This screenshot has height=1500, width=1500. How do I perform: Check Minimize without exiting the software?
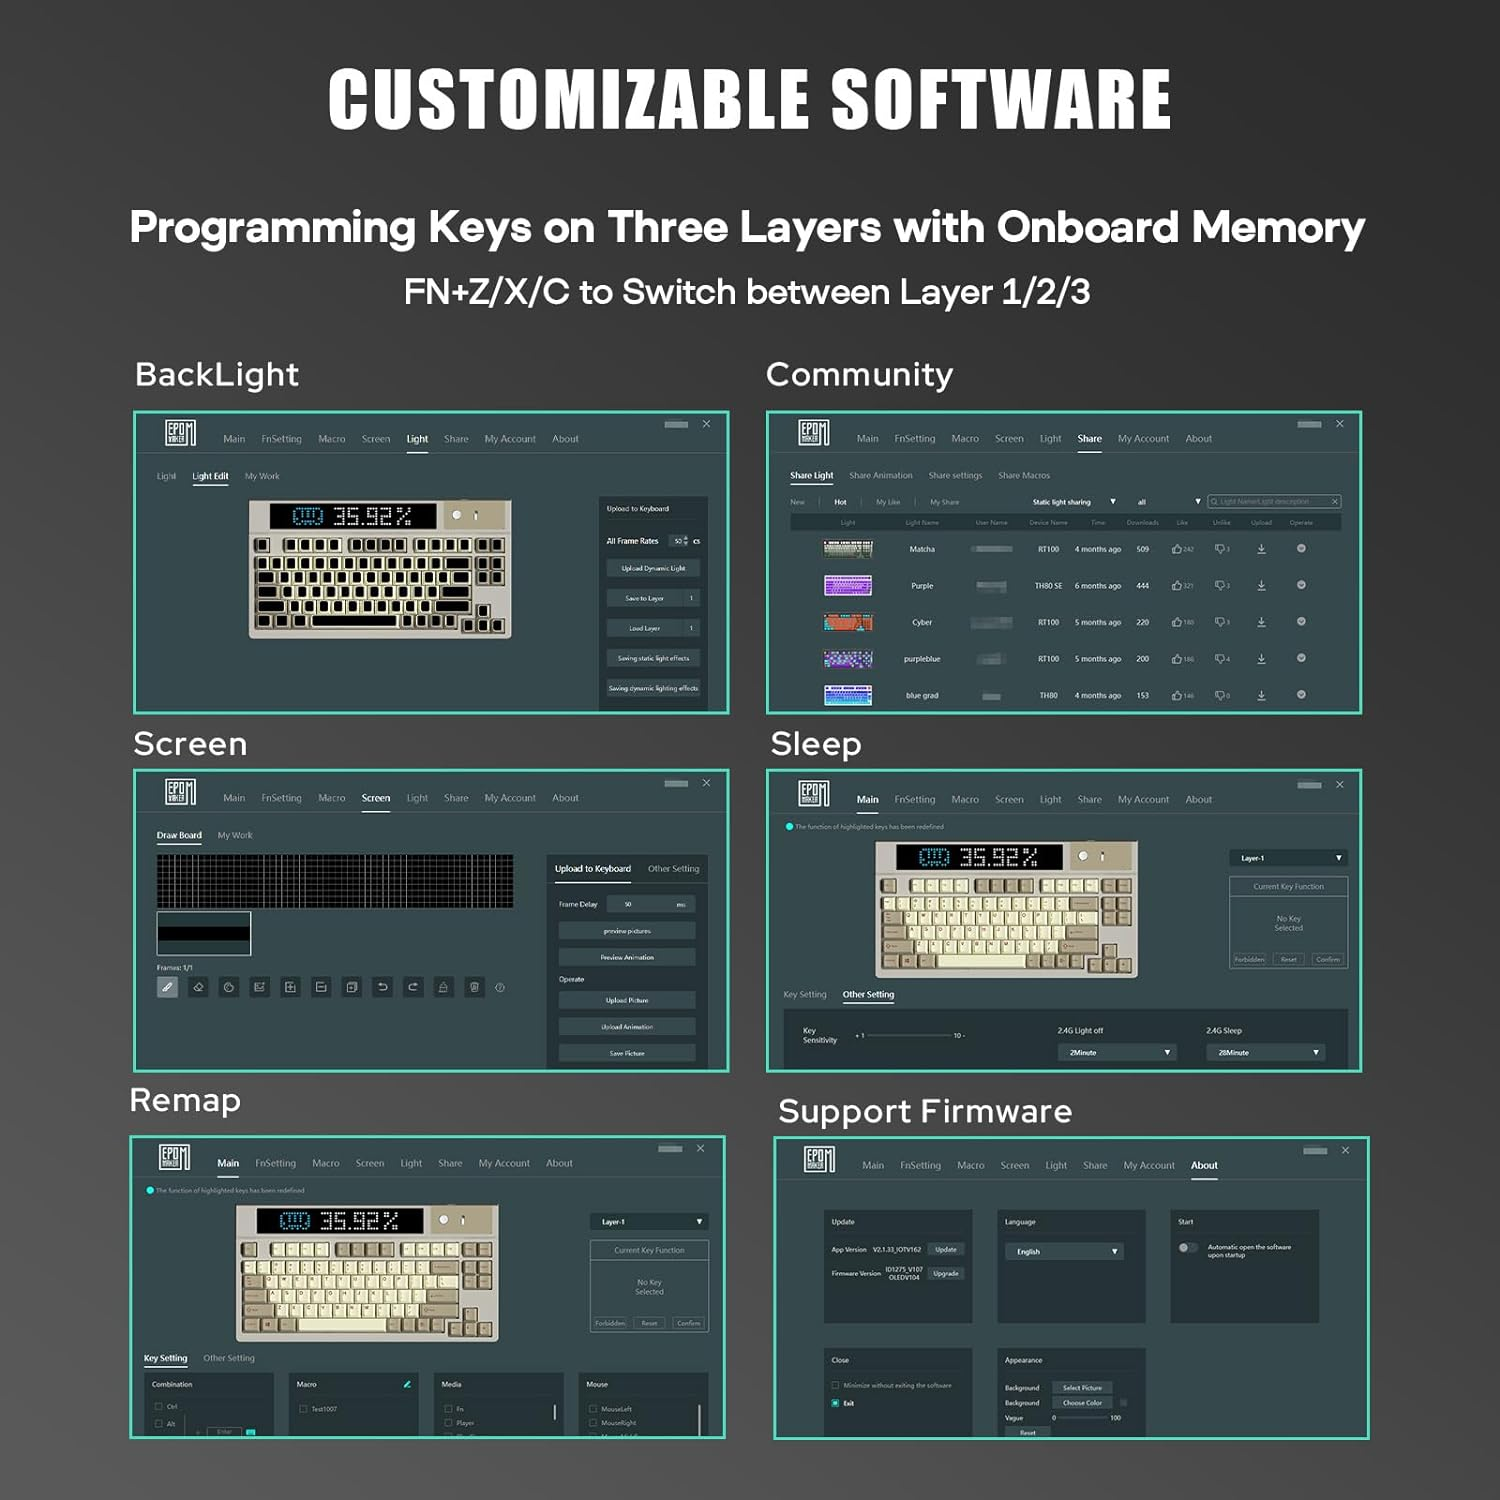click(x=835, y=1386)
